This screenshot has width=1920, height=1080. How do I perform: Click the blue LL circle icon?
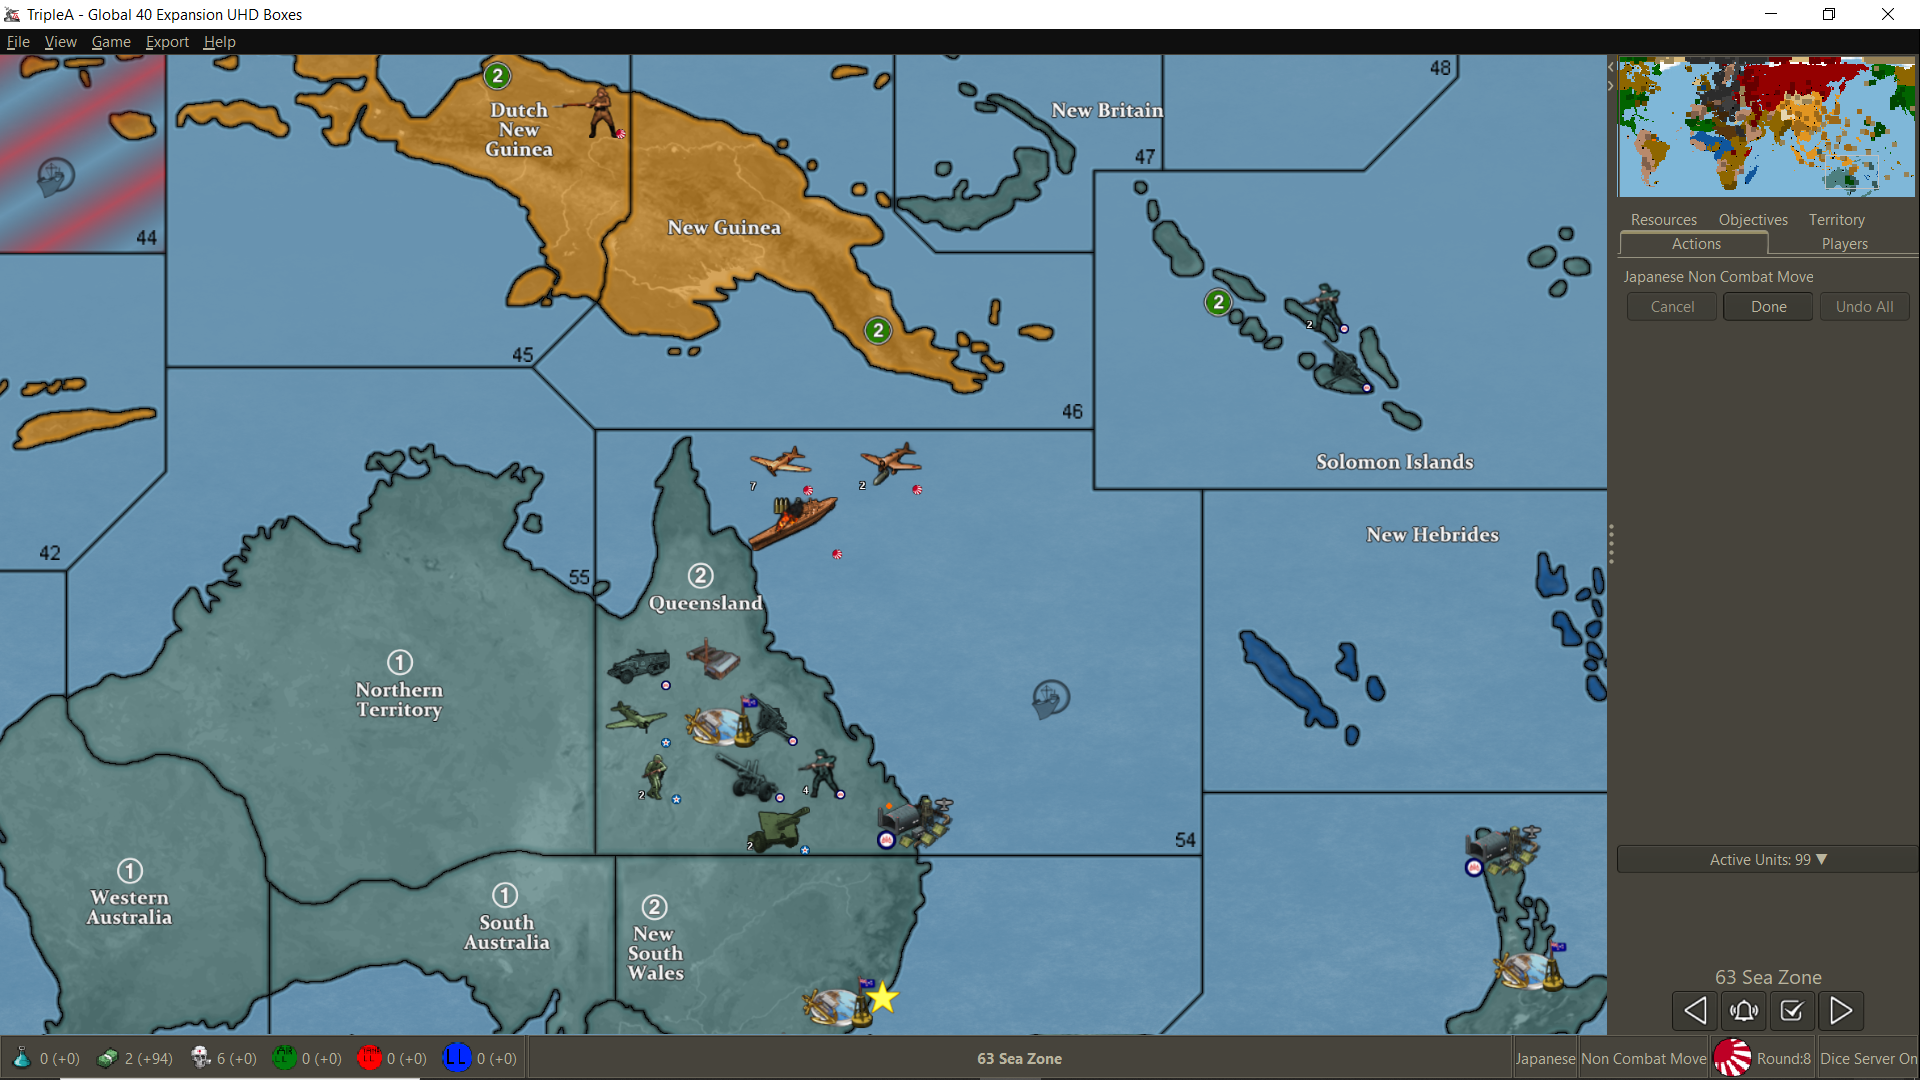pyautogui.click(x=456, y=1058)
